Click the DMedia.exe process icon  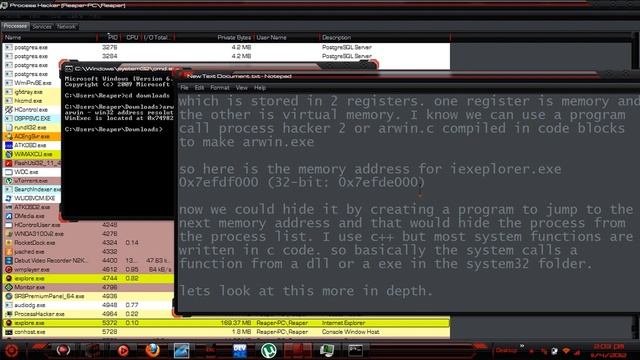click(x=9, y=216)
